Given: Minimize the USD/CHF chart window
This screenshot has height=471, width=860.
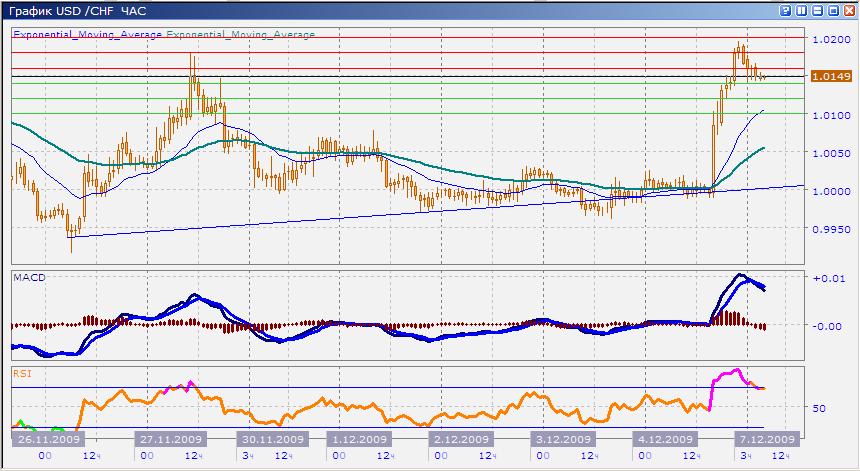Looking at the screenshot, I should point(818,10).
